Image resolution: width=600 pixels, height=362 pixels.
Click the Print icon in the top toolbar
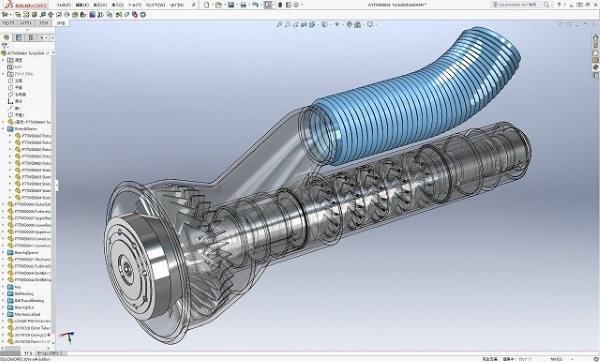click(x=243, y=5)
